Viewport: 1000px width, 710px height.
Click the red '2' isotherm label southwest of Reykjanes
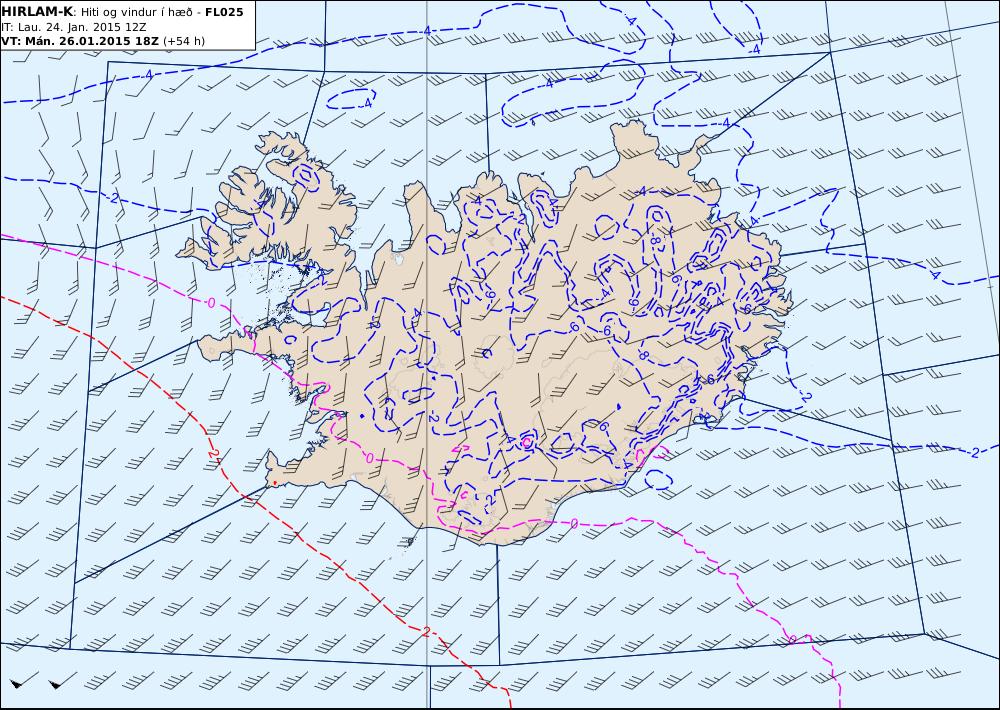pyautogui.click(x=214, y=455)
